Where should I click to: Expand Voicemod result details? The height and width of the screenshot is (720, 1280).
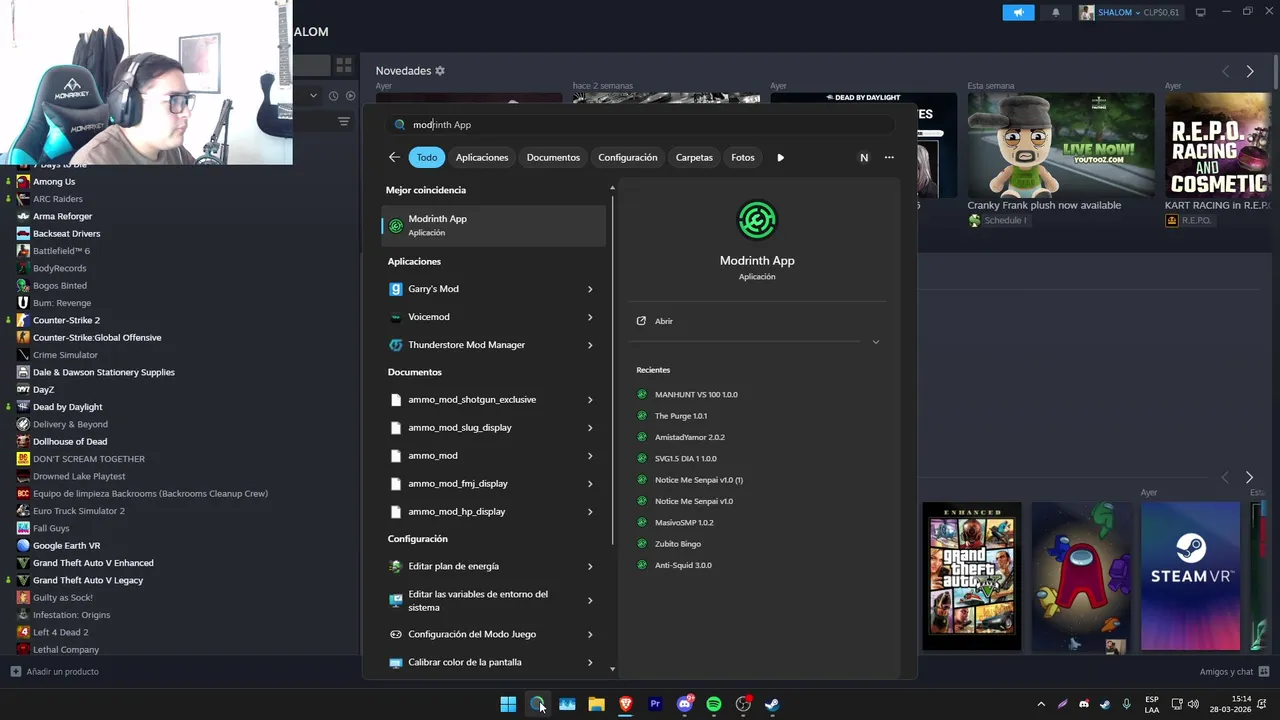click(590, 317)
